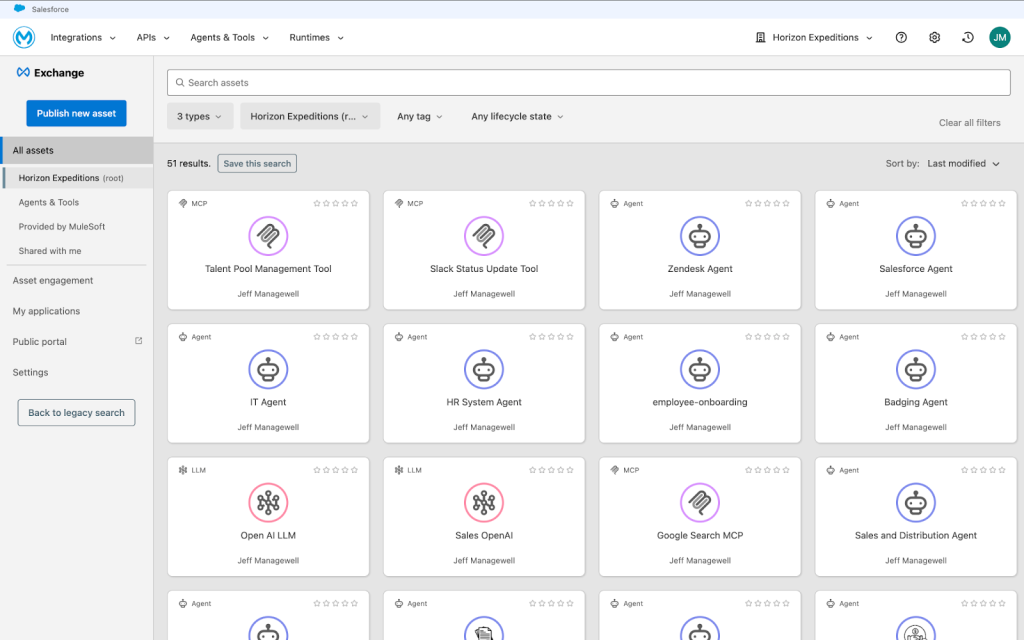Open the settings gear icon in header

[x=934, y=38]
